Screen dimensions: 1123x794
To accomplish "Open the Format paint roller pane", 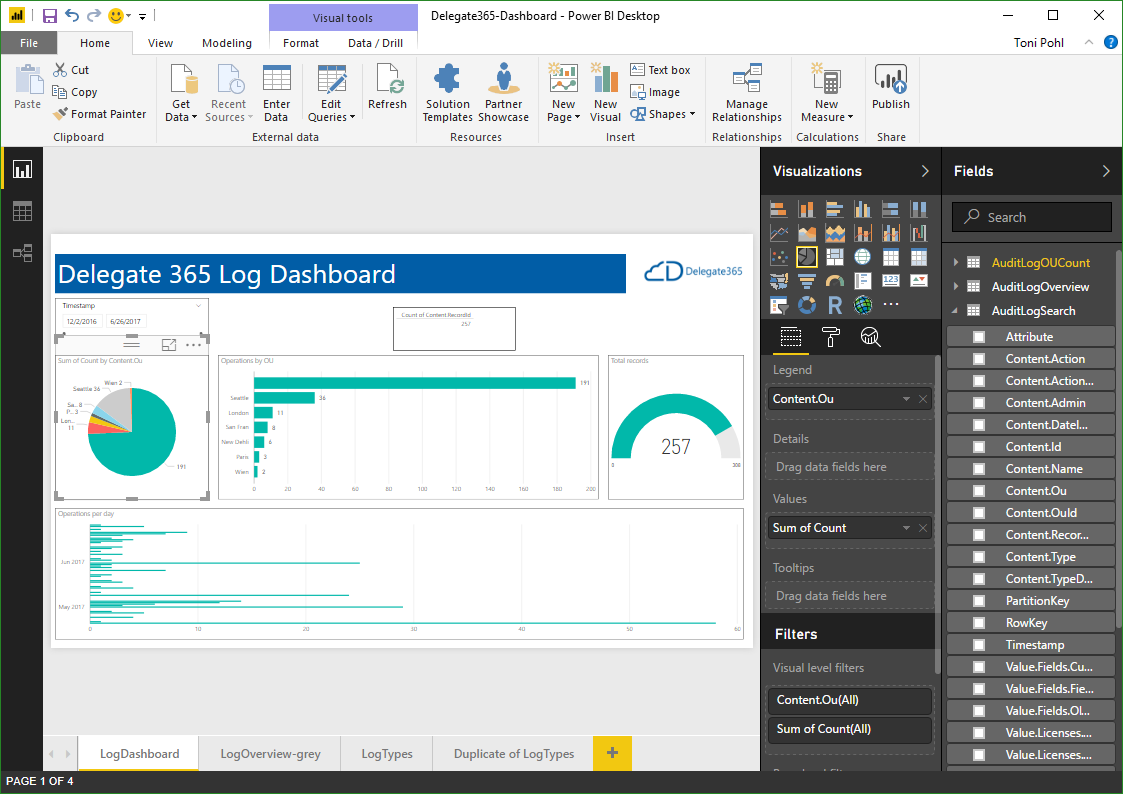I will (x=831, y=337).
